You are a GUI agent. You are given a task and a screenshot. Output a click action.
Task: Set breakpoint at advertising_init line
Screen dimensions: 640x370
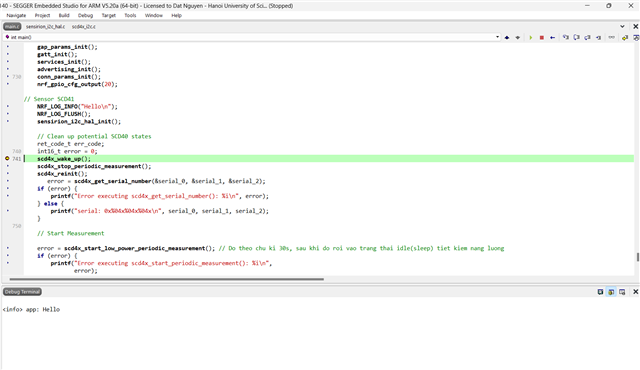tap(7, 69)
